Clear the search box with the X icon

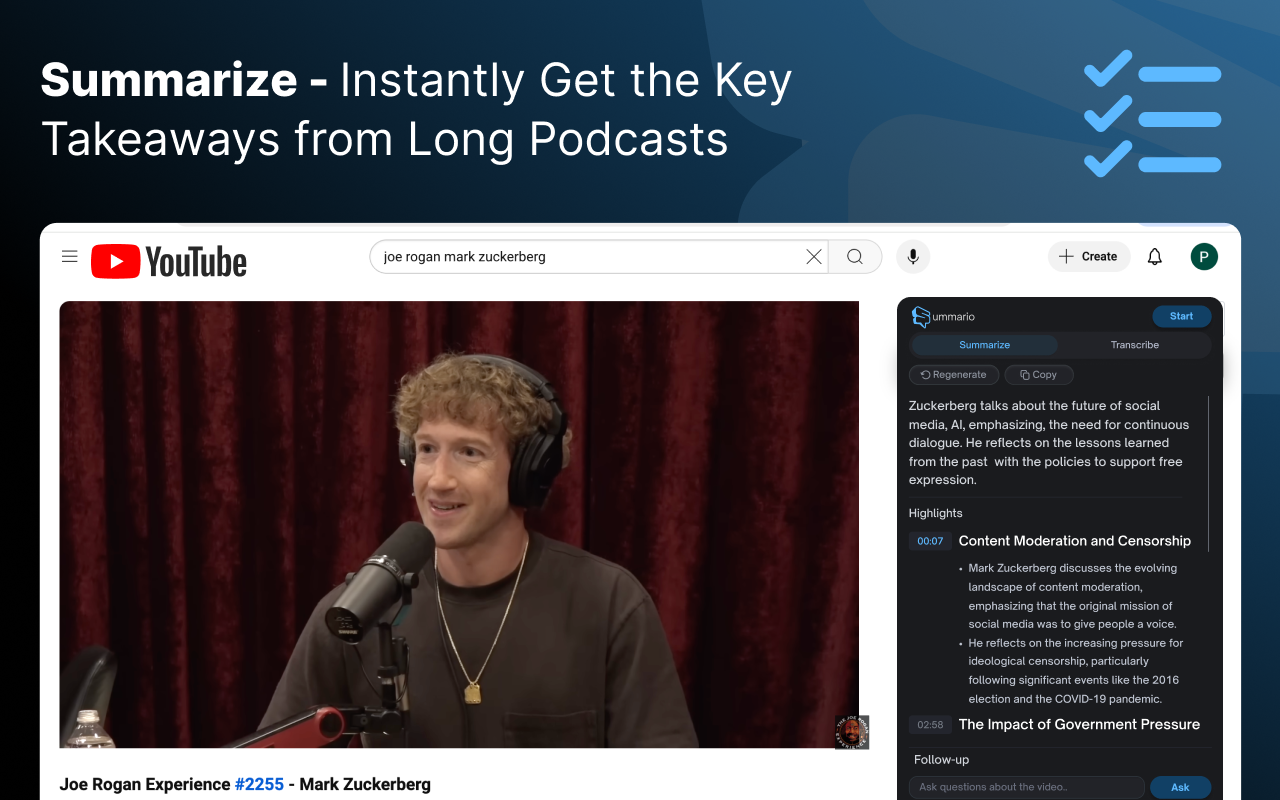[814, 257]
